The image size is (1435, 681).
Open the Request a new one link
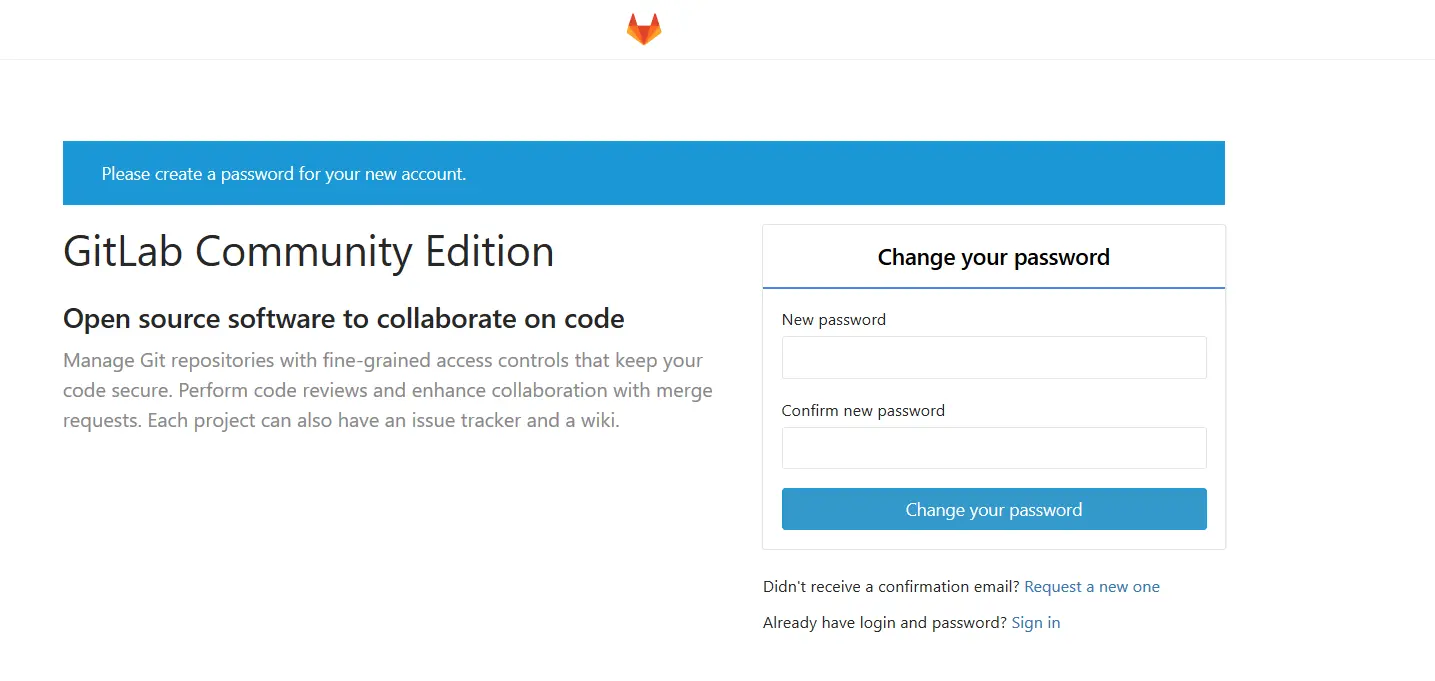pyautogui.click(x=1092, y=587)
